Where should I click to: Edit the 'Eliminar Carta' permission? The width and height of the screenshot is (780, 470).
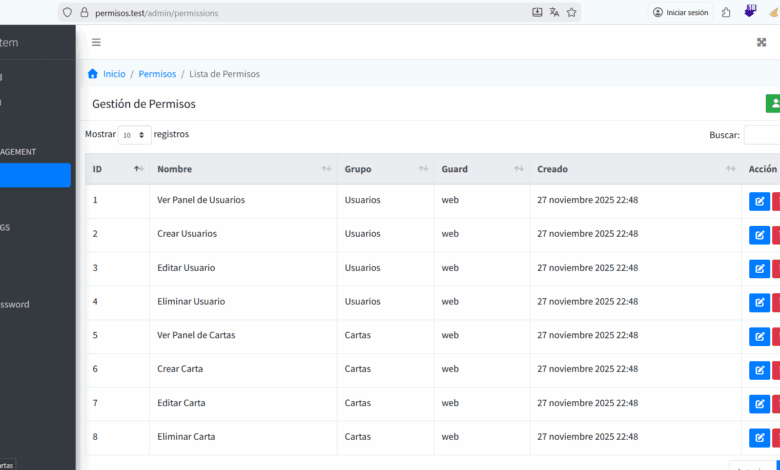pyautogui.click(x=759, y=438)
